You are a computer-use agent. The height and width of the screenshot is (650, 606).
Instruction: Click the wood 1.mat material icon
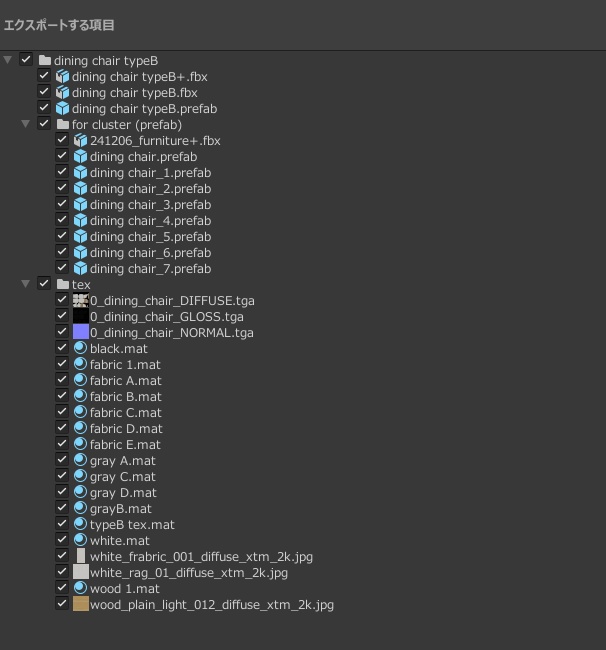[80, 588]
